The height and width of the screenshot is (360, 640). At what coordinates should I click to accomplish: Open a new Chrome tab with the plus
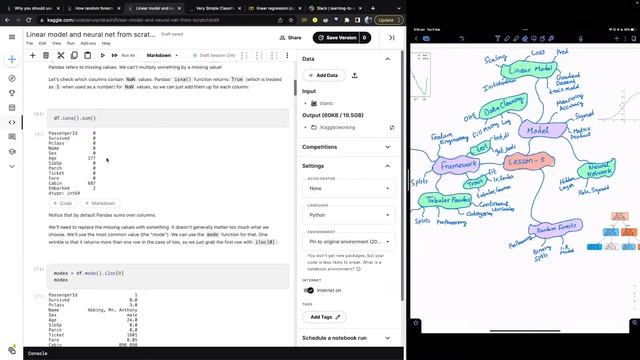pyautogui.click(x=373, y=8)
